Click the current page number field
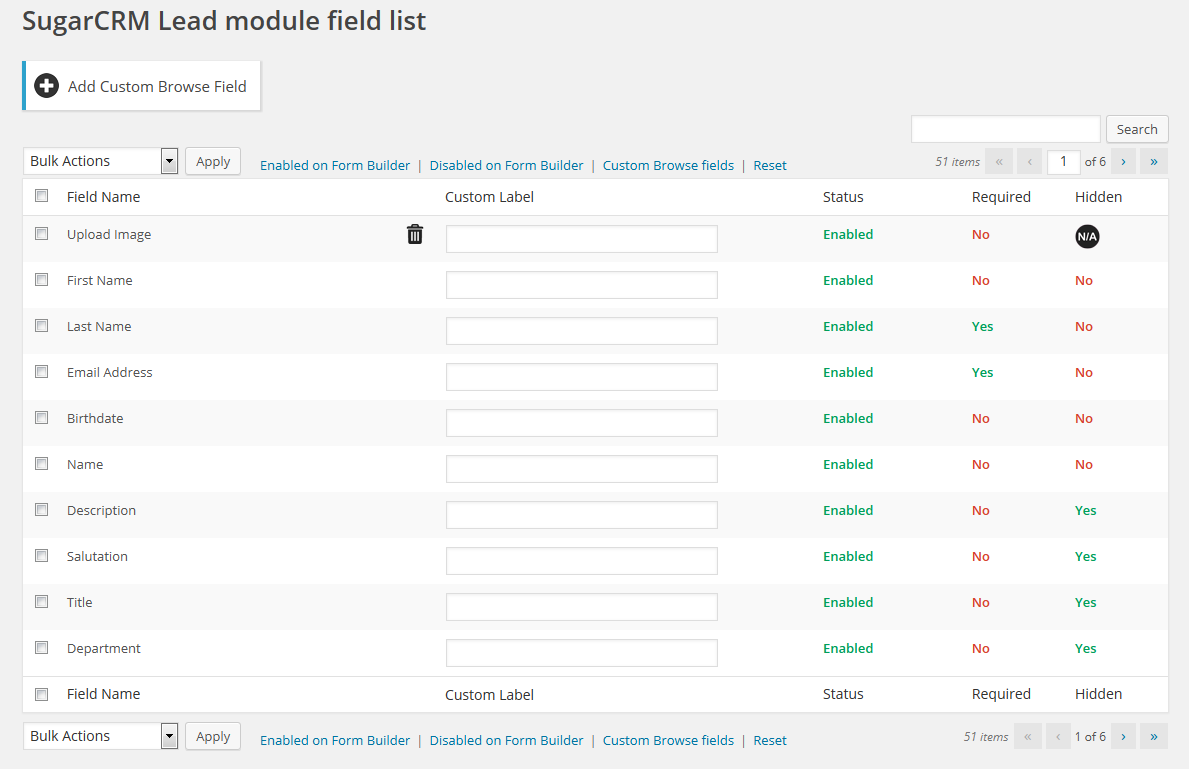The width and height of the screenshot is (1189, 769). pyautogui.click(x=1063, y=162)
